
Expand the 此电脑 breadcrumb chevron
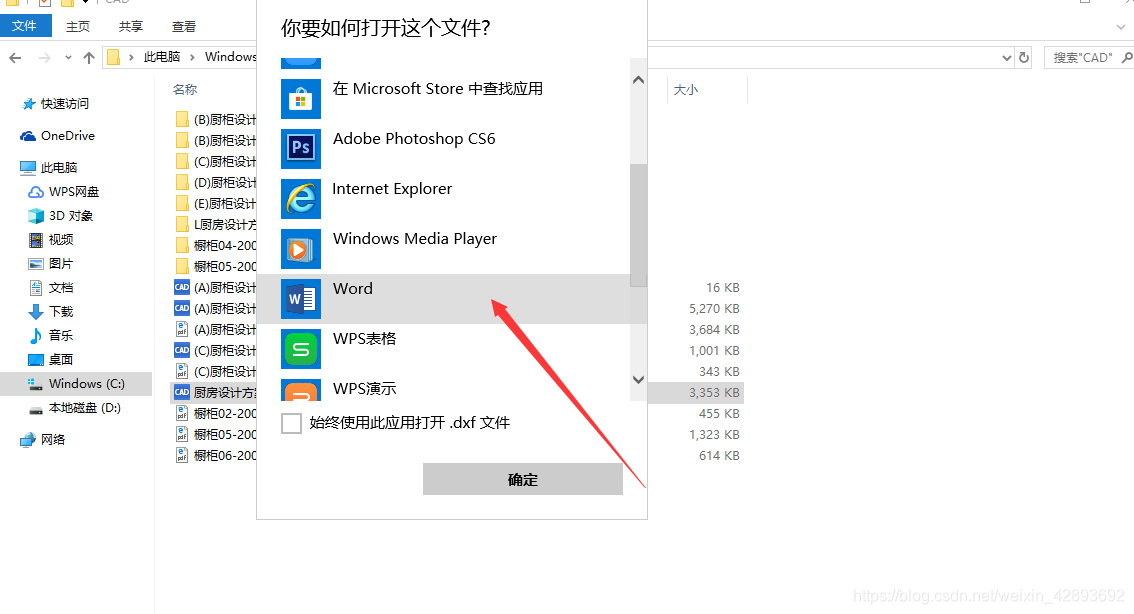192,57
